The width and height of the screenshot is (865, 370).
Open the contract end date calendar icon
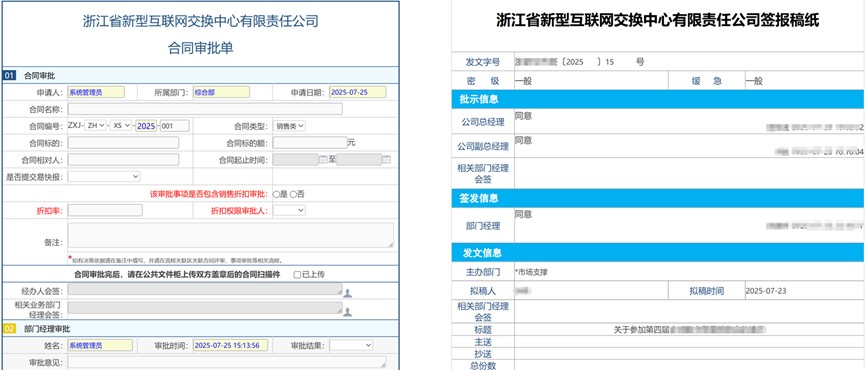tap(387, 160)
